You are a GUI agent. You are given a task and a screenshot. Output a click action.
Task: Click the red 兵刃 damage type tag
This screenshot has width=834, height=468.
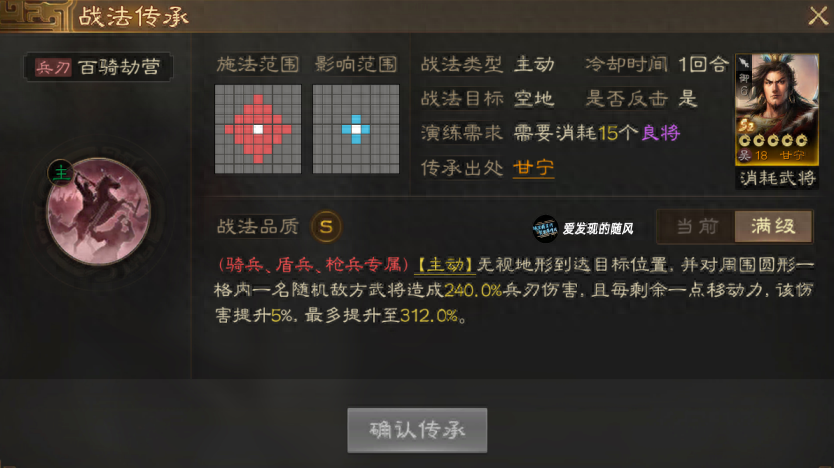(53, 67)
